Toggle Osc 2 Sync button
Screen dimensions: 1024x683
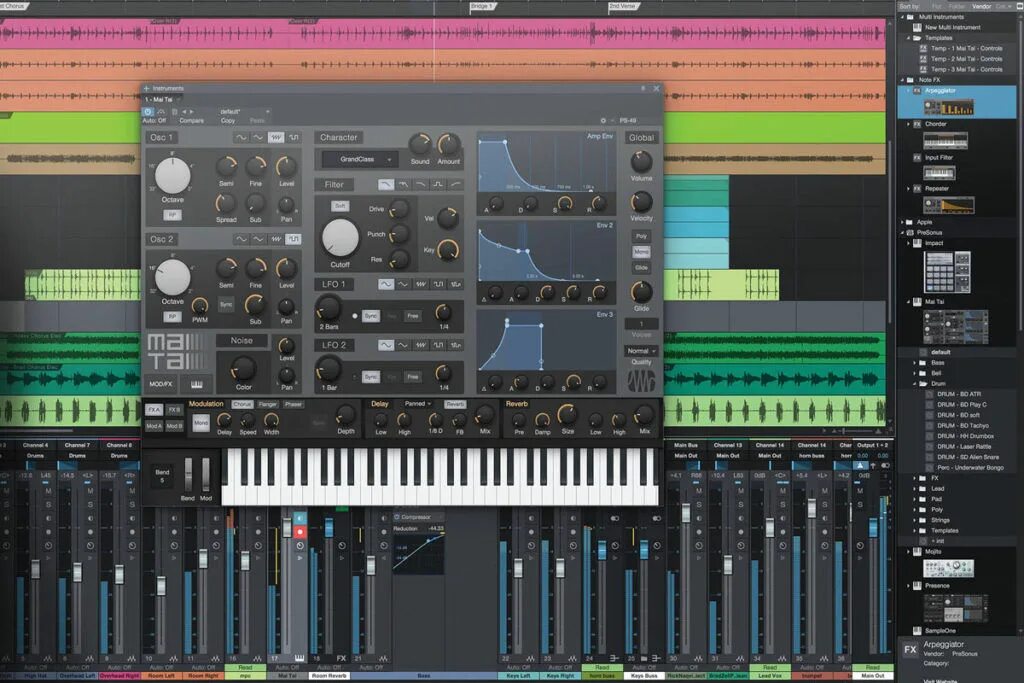pyautogui.click(x=226, y=304)
